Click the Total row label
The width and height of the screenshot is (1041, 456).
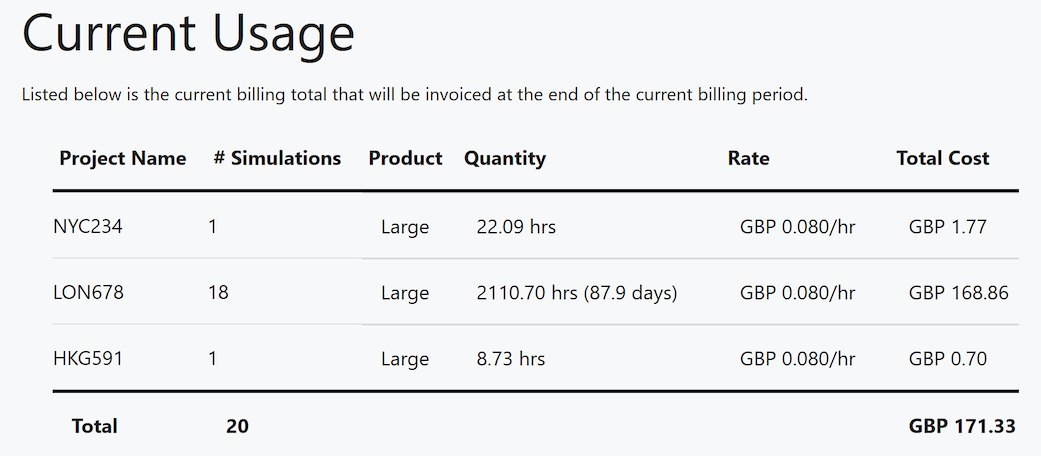[94, 426]
